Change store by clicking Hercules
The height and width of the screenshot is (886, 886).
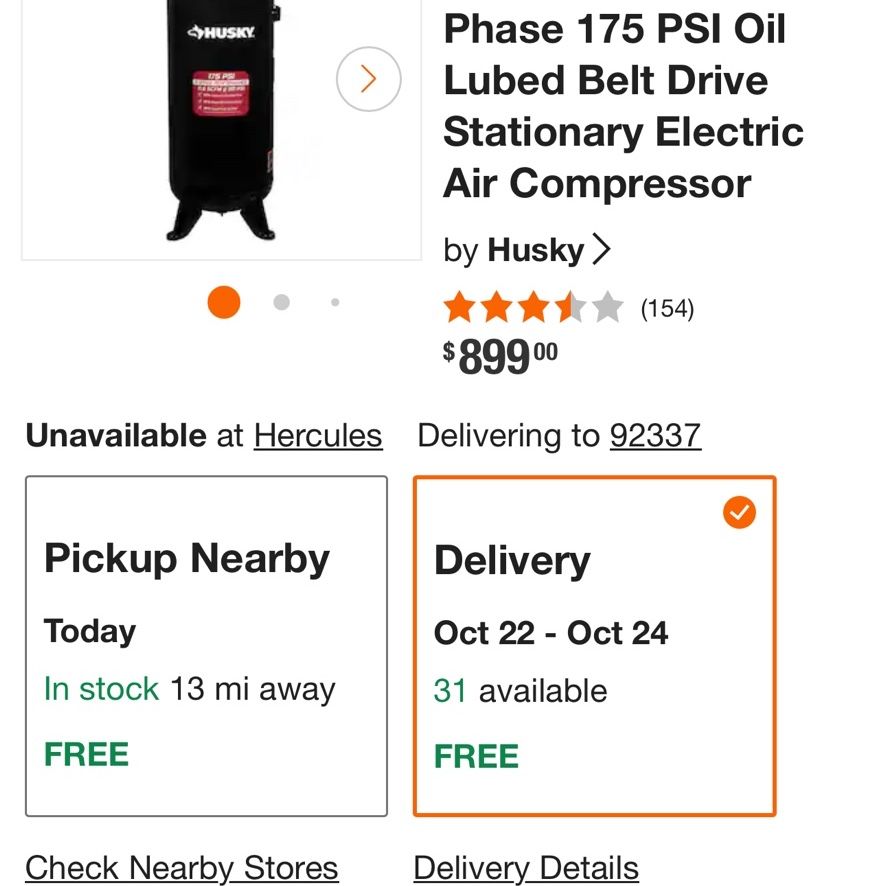click(318, 436)
